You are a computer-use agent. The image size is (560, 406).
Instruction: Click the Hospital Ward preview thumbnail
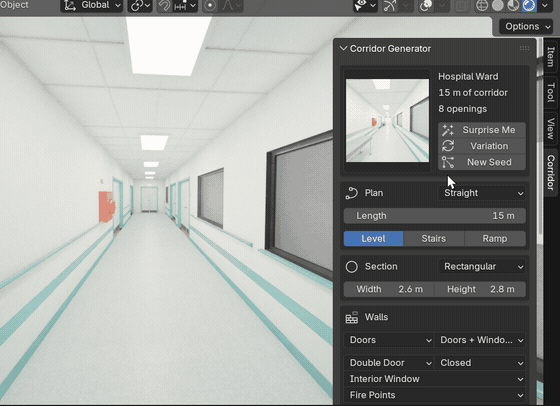pos(387,121)
